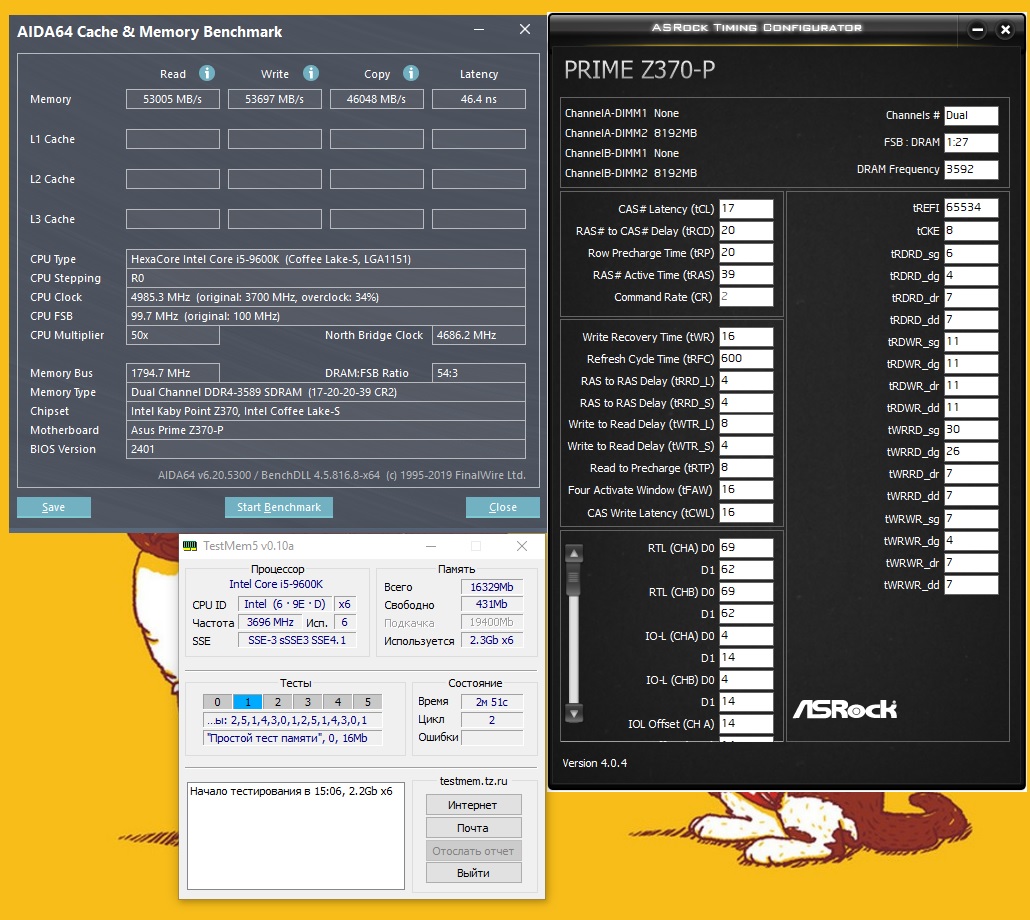Click the CPU Clock value 4985.3 MHz

point(326,297)
